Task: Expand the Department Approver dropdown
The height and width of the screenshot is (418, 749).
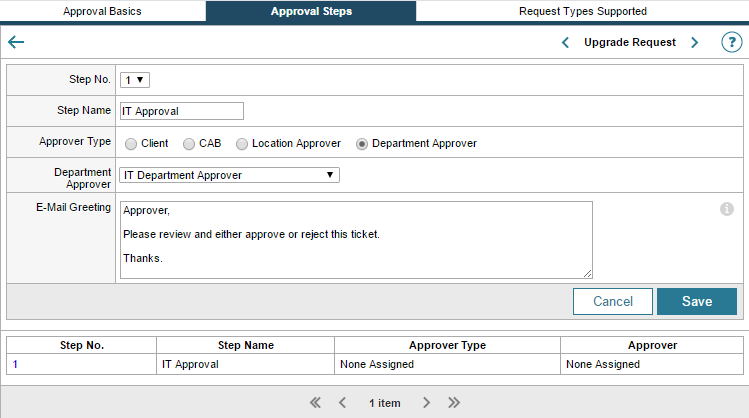Action: click(x=230, y=175)
